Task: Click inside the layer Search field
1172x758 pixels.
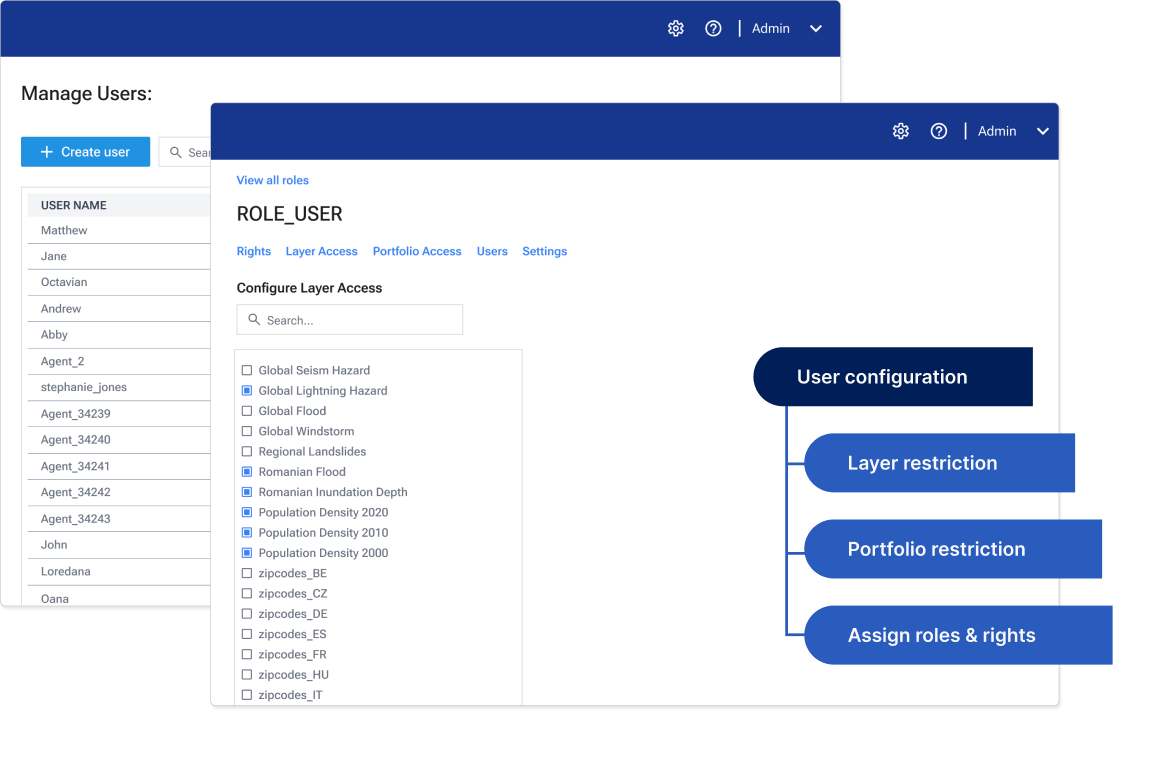Action: [350, 319]
